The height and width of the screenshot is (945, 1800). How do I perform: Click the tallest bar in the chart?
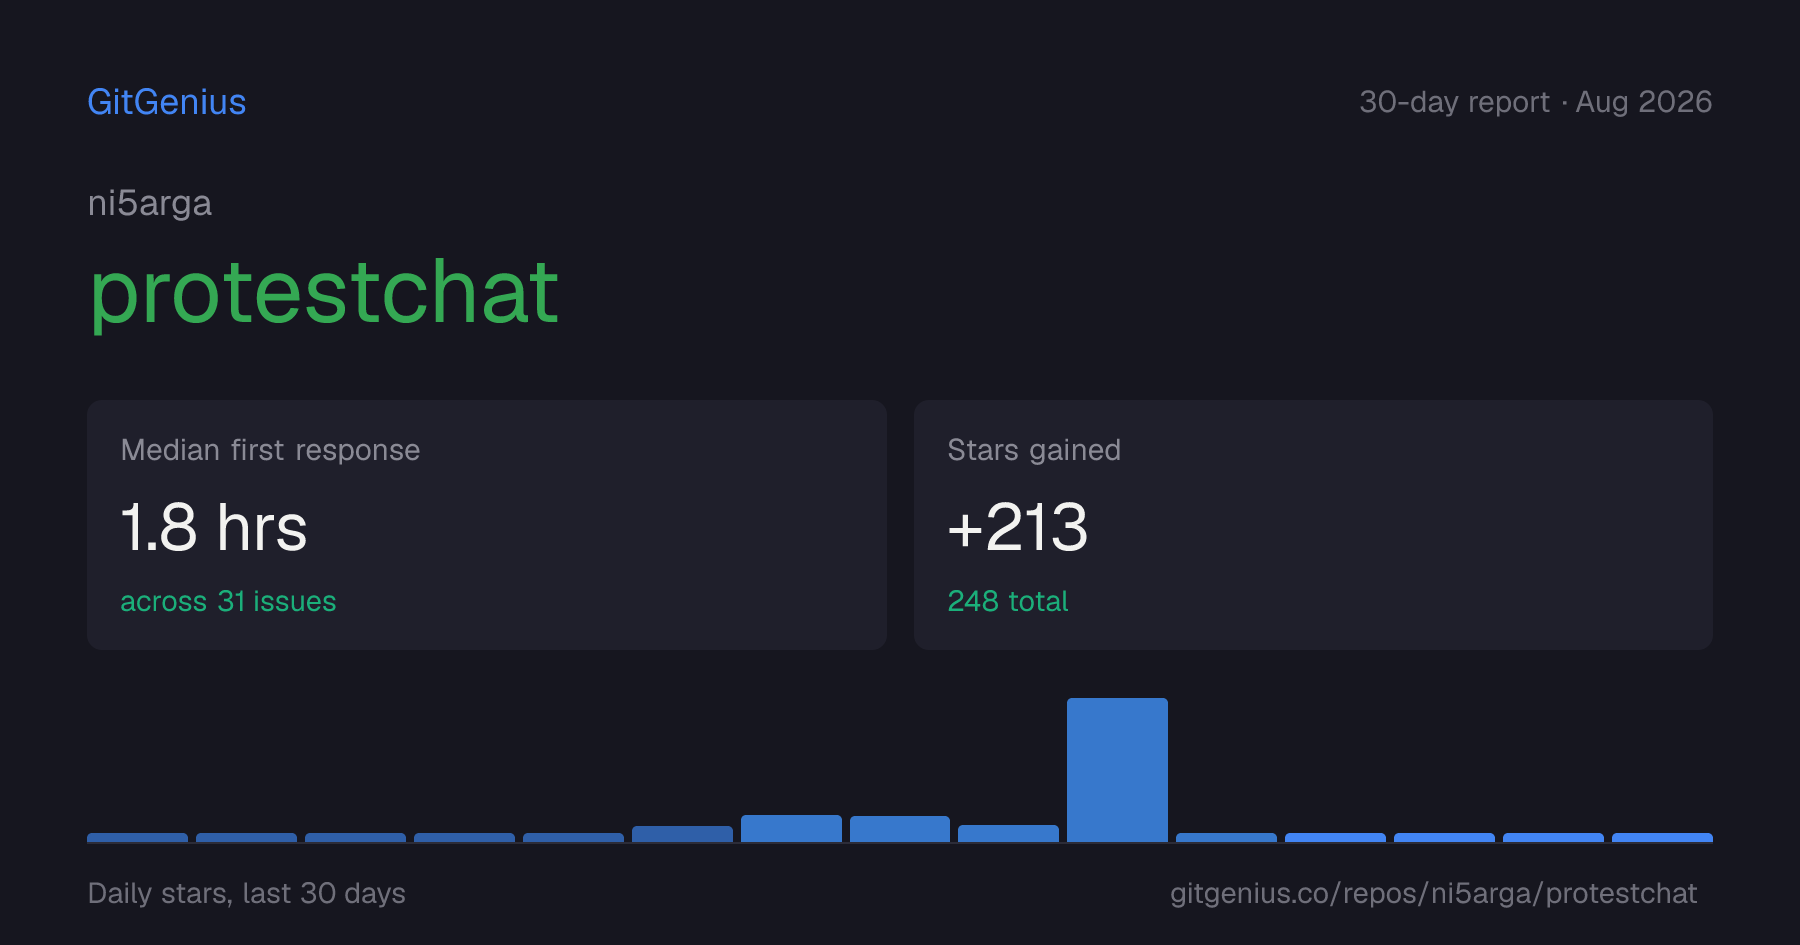click(x=1117, y=770)
